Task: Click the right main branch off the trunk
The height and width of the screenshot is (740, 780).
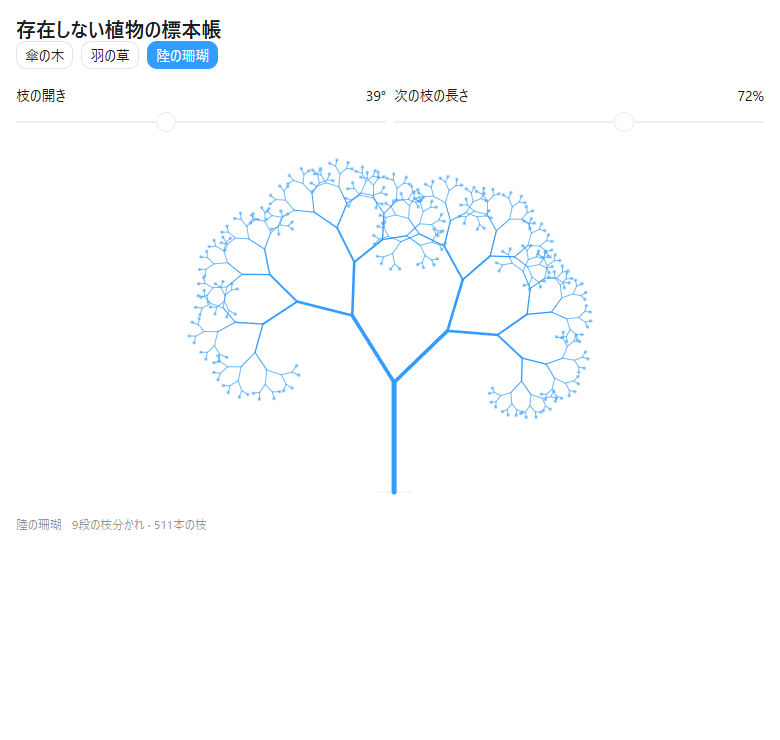Action: coord(421,356)
